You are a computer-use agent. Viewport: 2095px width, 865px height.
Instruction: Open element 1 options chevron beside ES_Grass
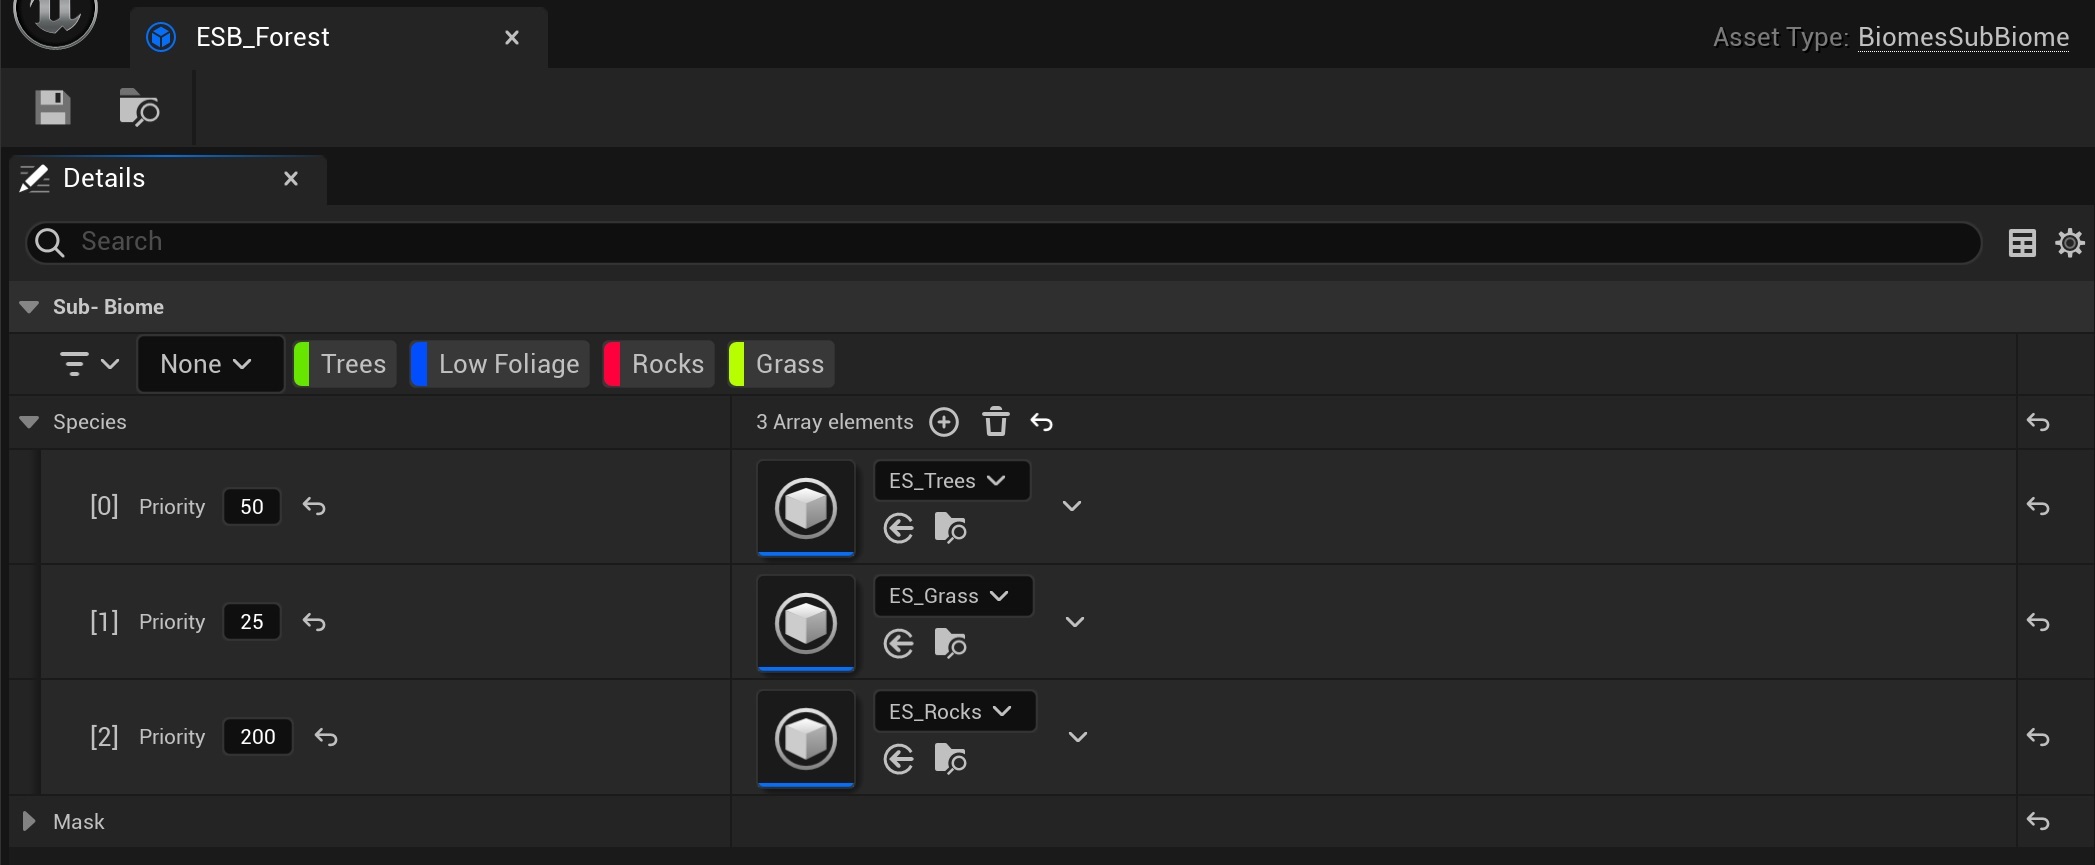(1075, 622)
